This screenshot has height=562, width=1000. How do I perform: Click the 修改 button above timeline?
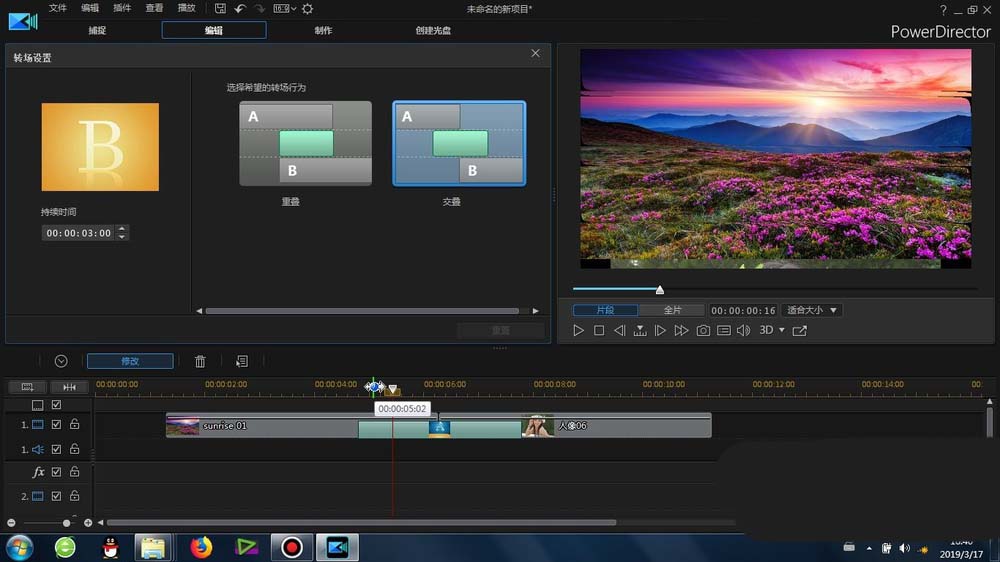coord(130,361)
